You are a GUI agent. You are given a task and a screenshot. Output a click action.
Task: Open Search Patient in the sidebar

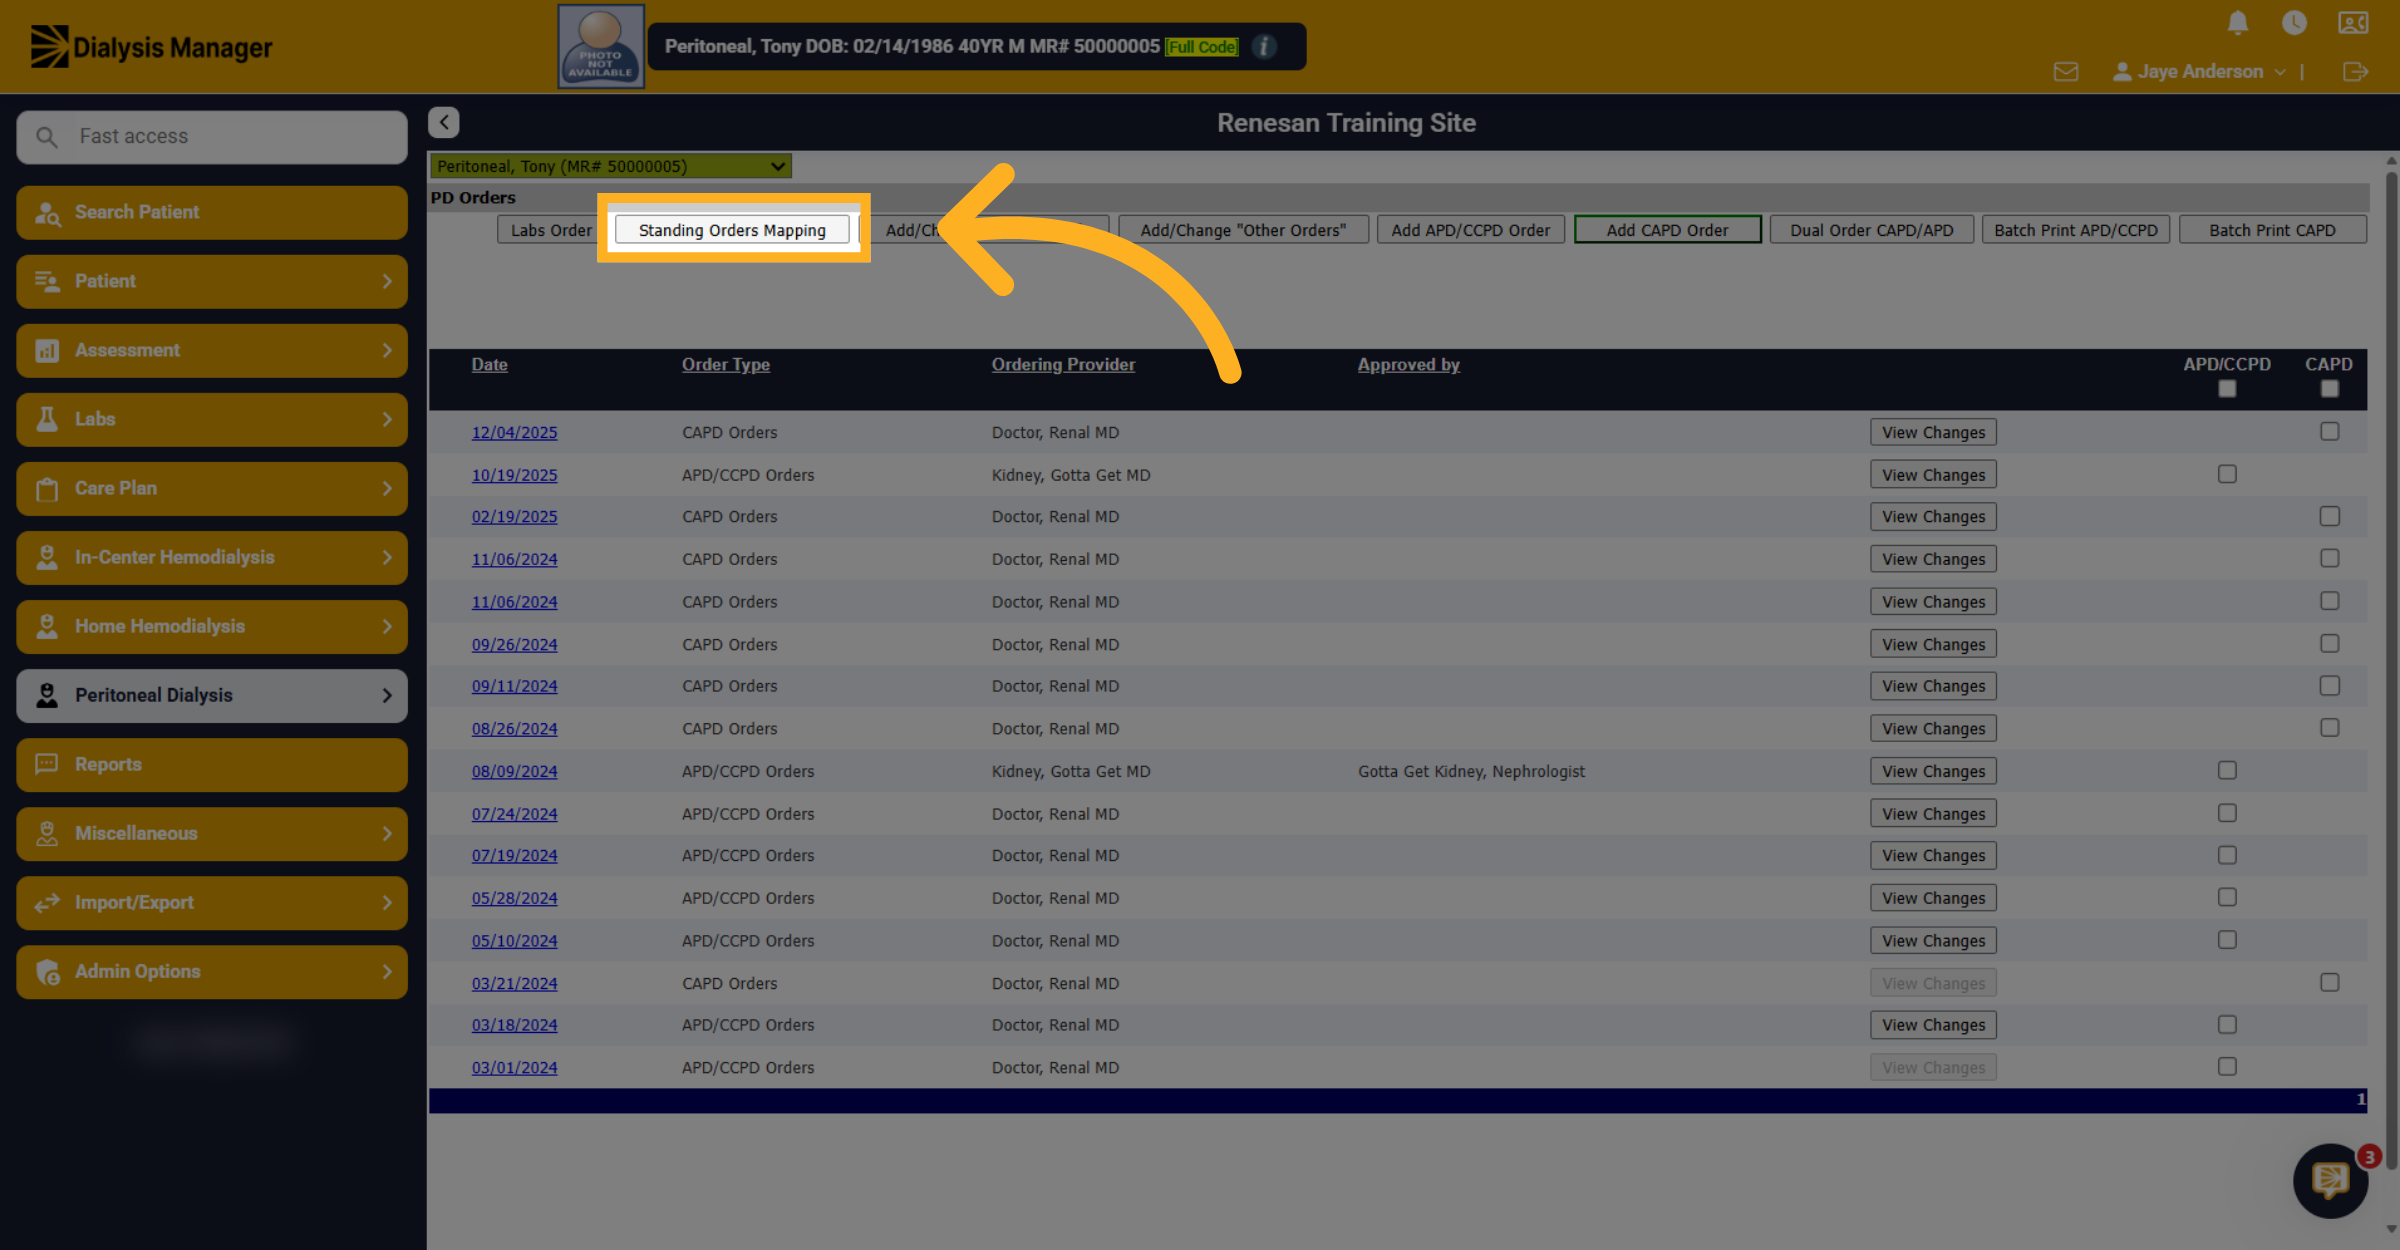click(212, 212)
